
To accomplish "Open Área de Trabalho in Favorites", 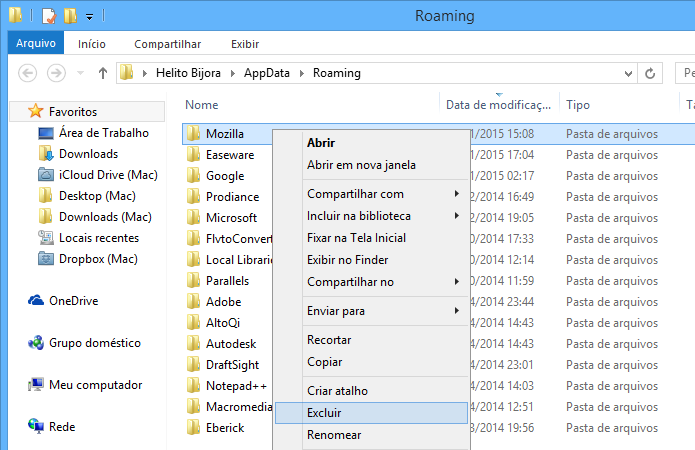I will click(x=104, y=133).
